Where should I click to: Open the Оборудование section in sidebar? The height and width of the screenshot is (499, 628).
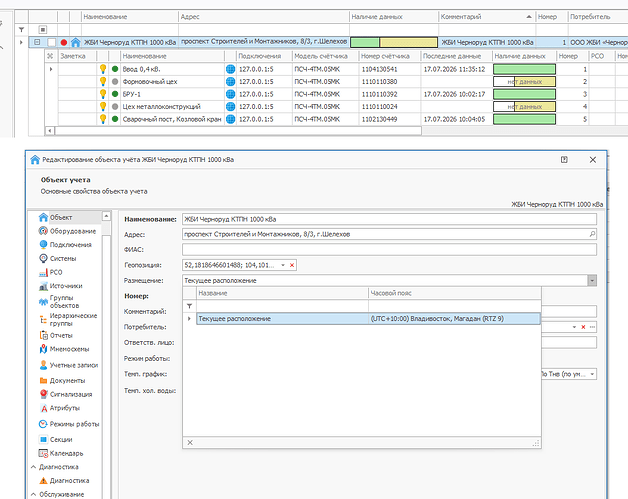click(x=68, y=231)
